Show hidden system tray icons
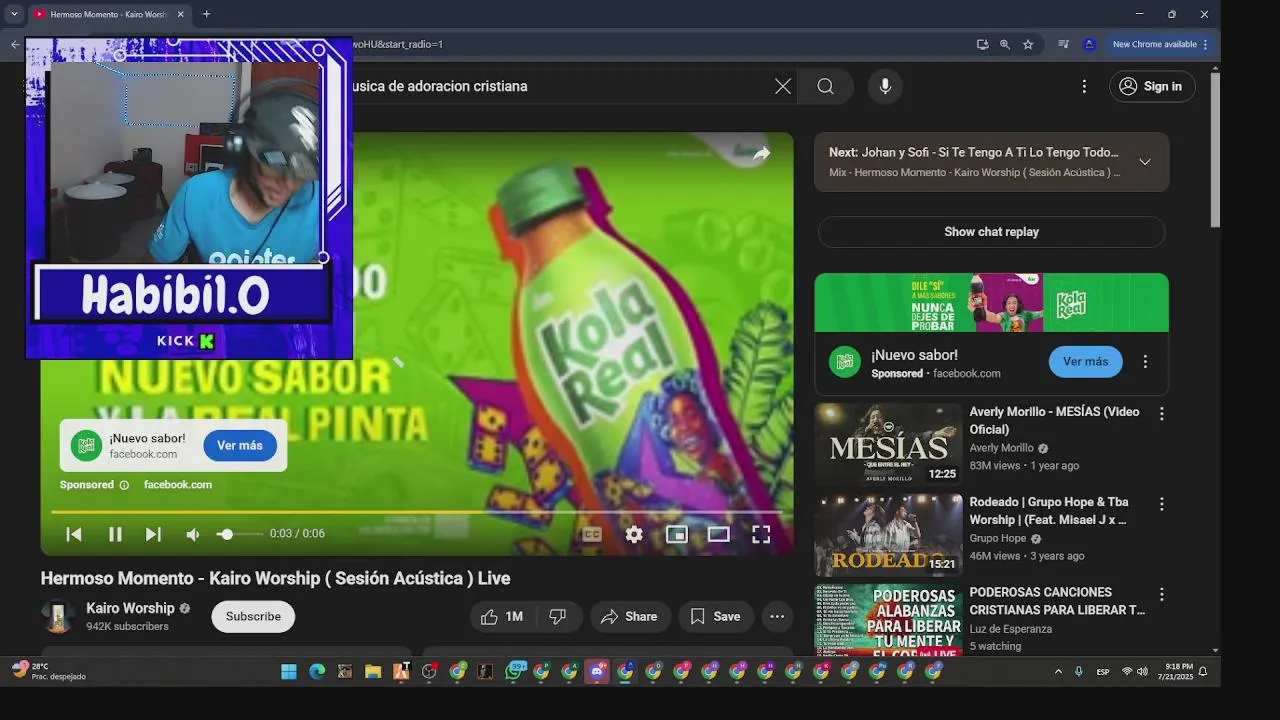Image resolution: width=1280 pixels, height=720 pixels. [x=1058, y=672]
